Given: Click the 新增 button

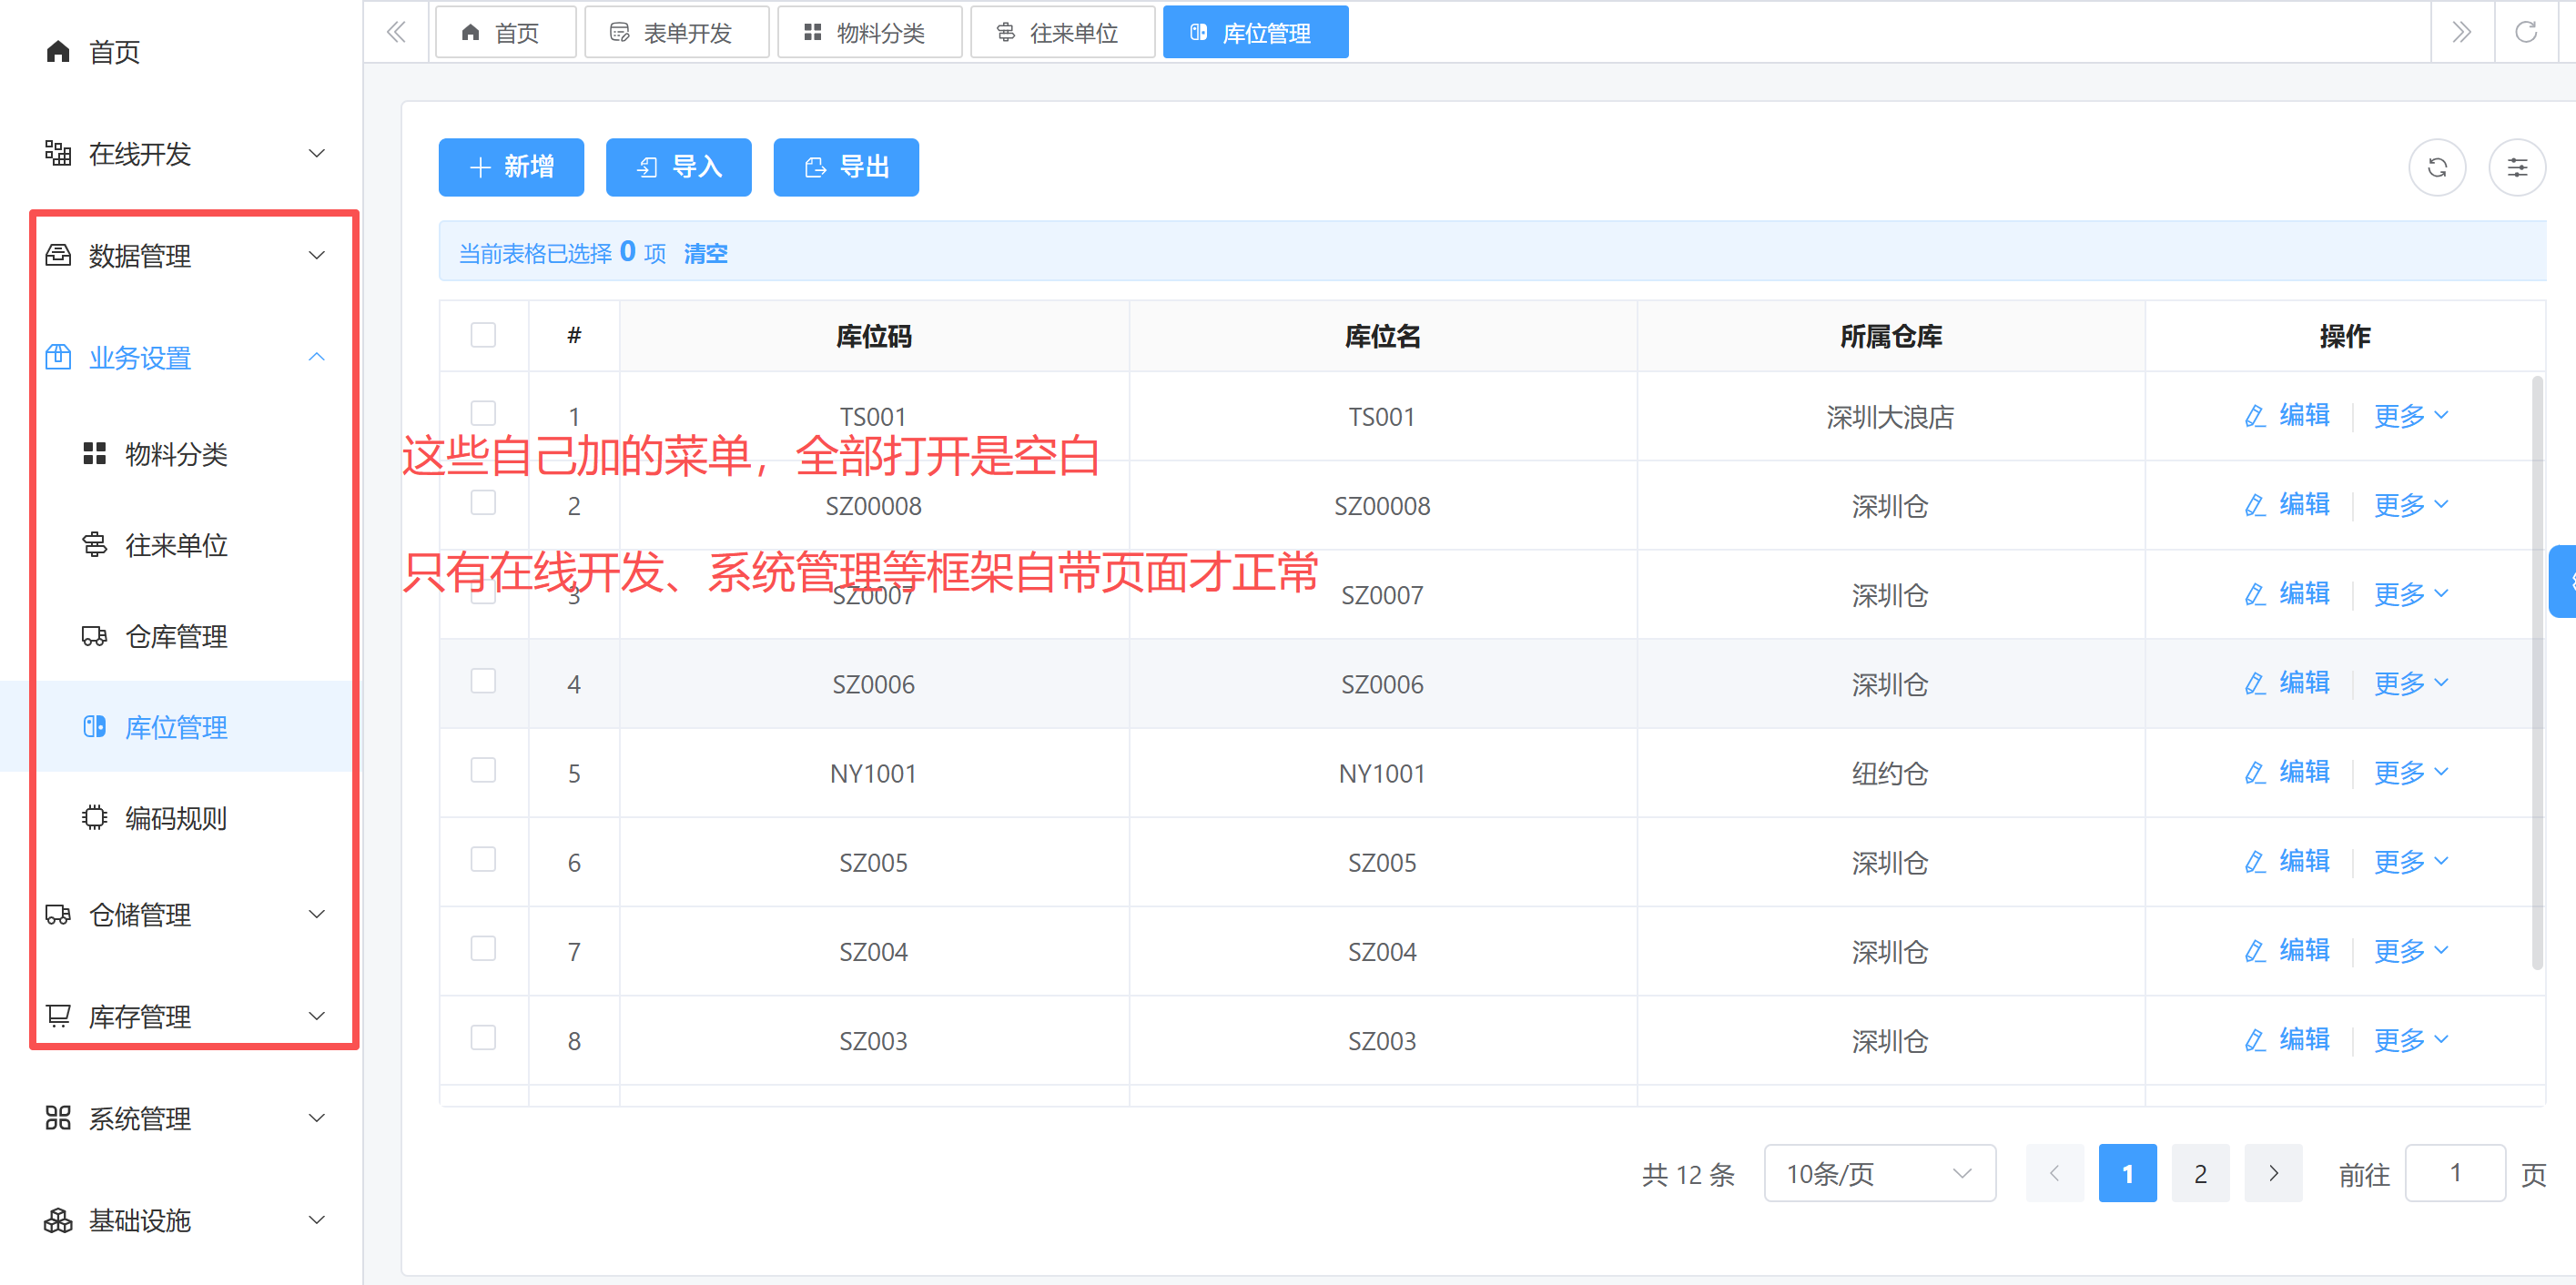Looking at the screenshot, I should pyautogui.click(x=511, y=167).
